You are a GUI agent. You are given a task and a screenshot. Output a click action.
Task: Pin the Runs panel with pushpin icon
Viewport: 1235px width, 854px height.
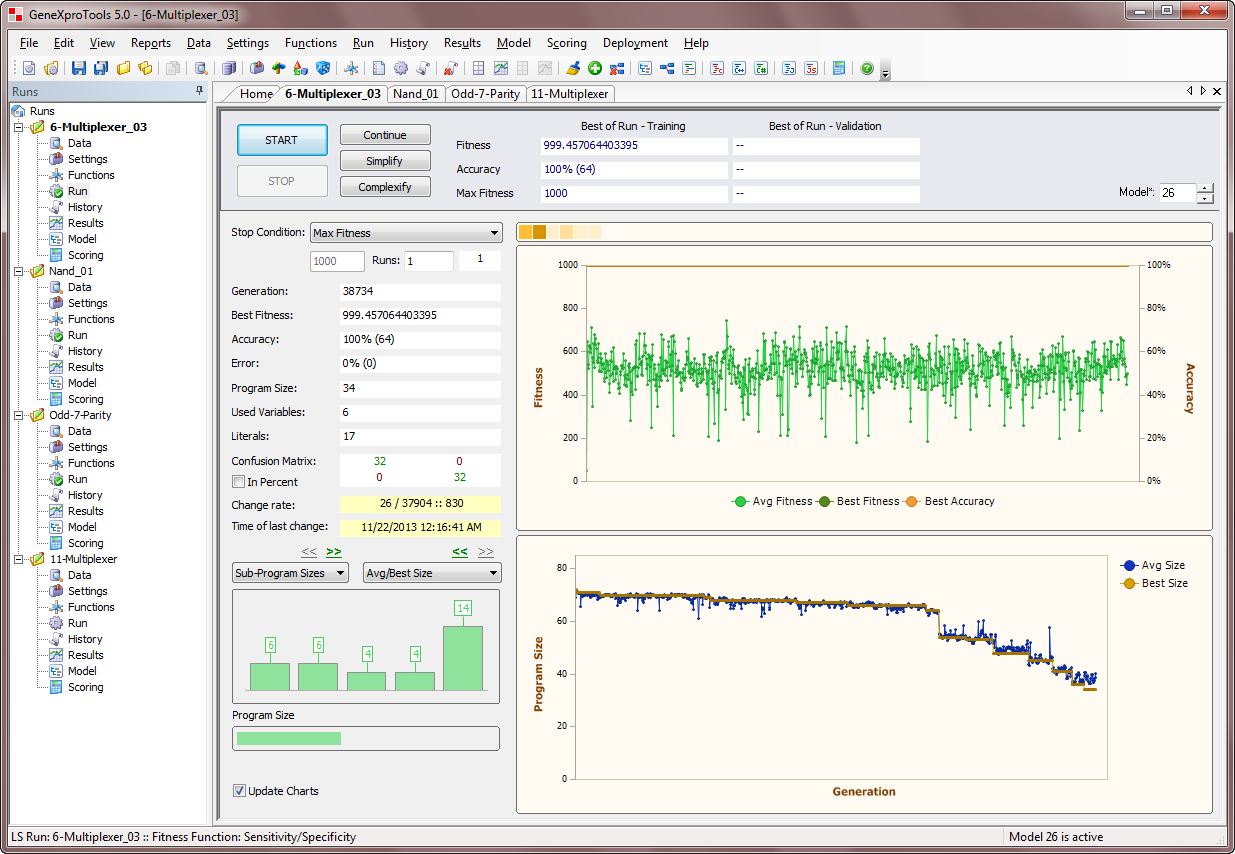coord(199,91)
